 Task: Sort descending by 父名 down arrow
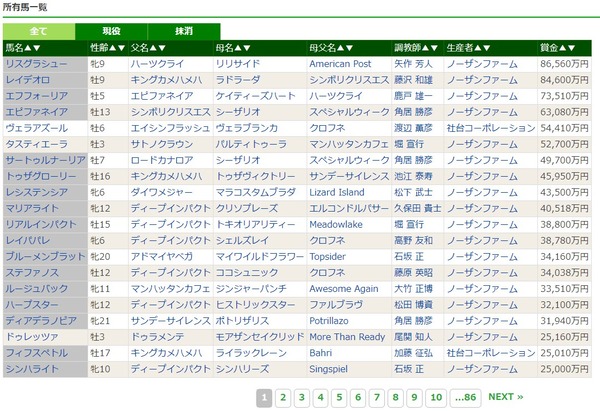point(162,48)
